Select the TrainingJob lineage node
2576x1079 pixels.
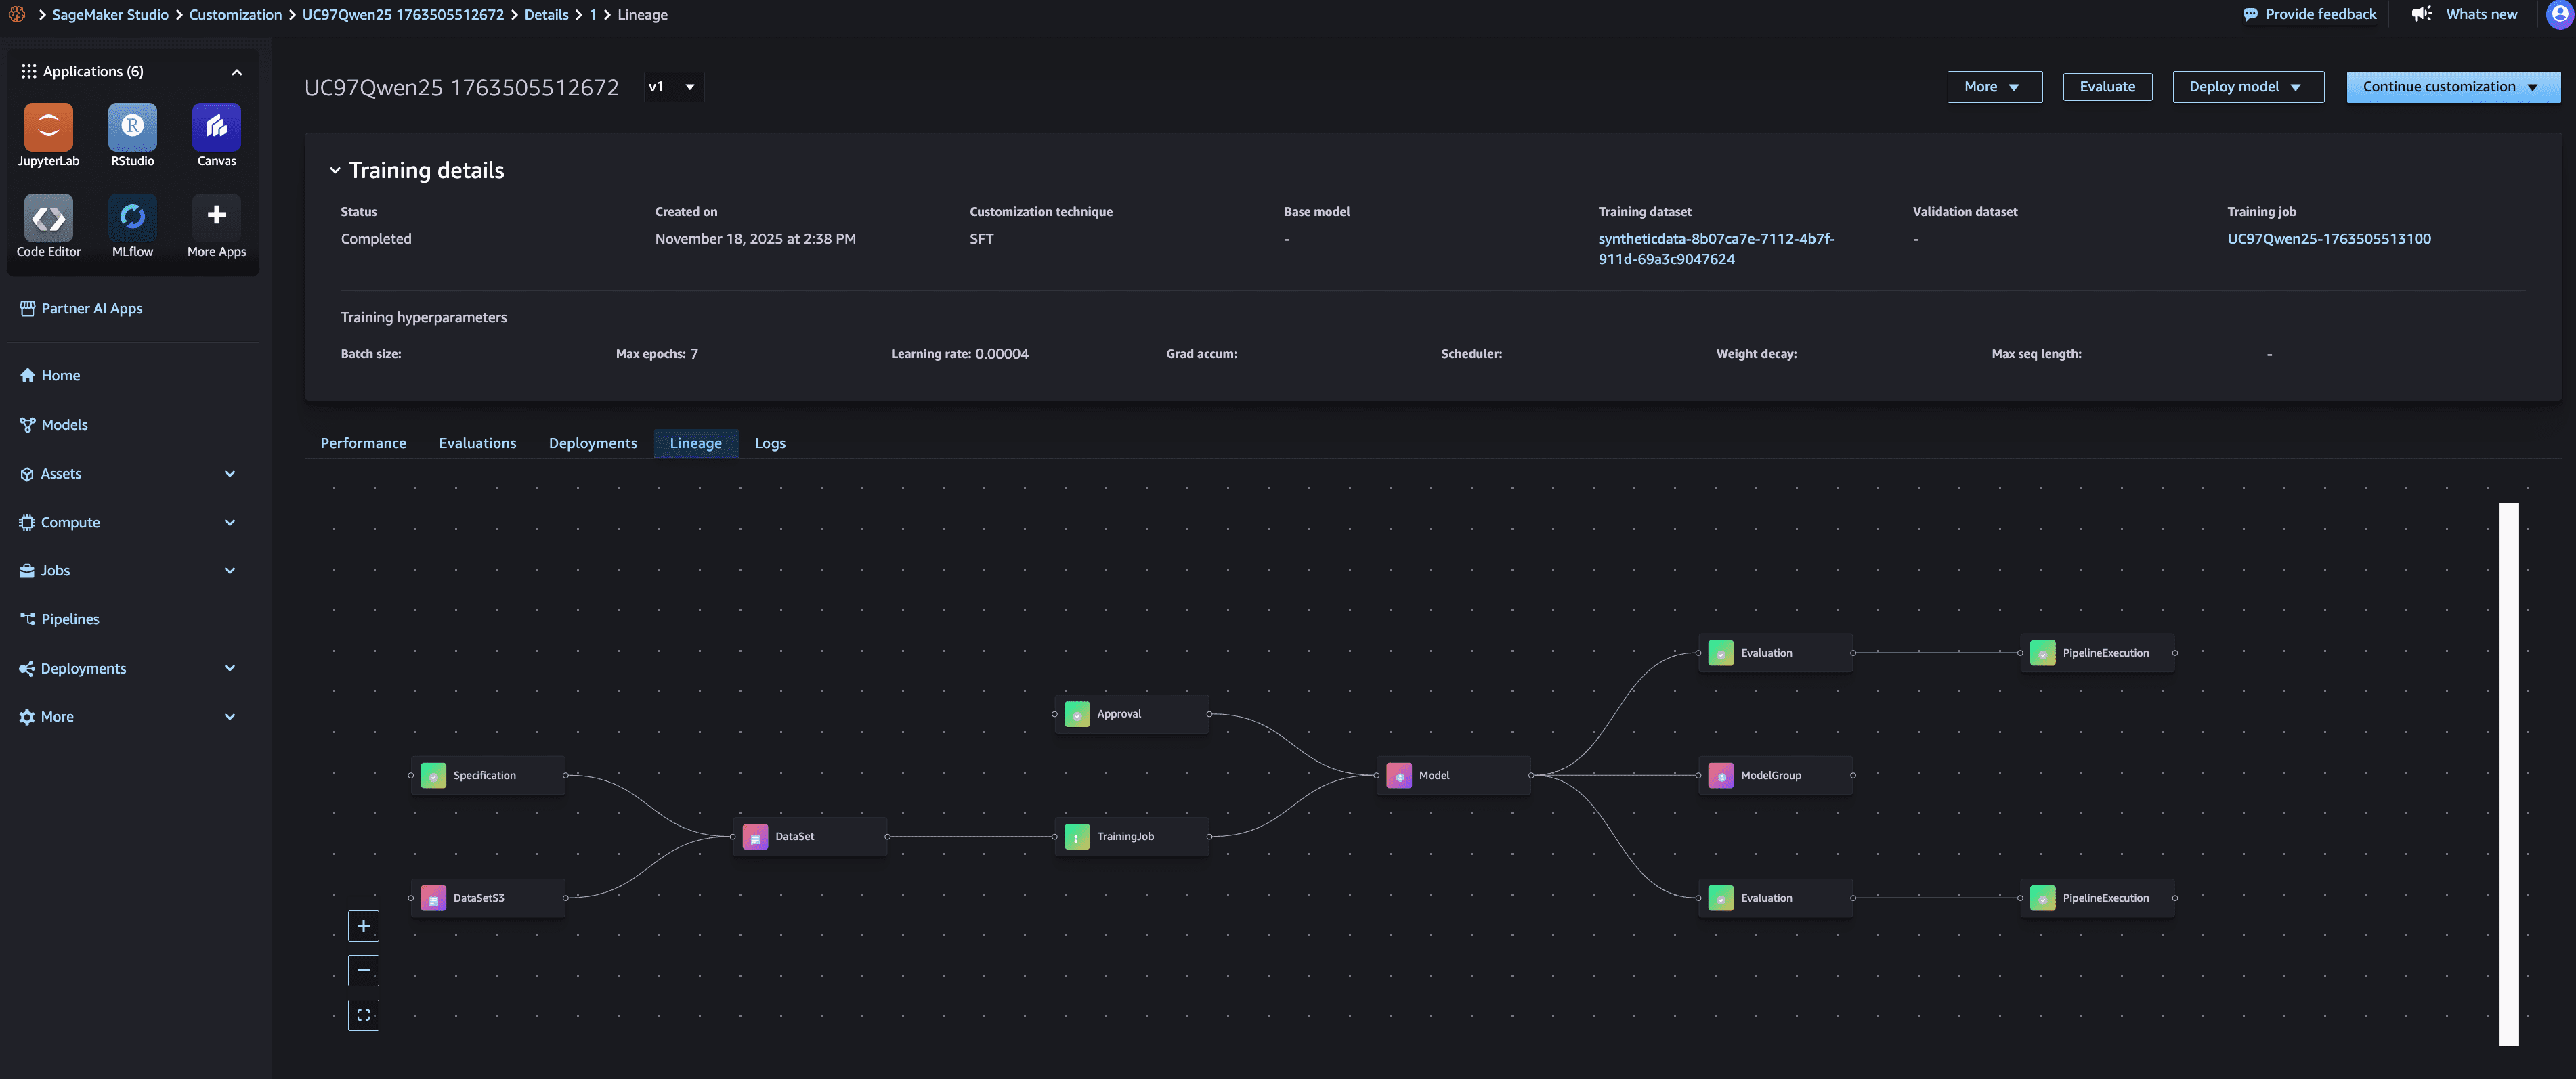tap(1131, 837)
